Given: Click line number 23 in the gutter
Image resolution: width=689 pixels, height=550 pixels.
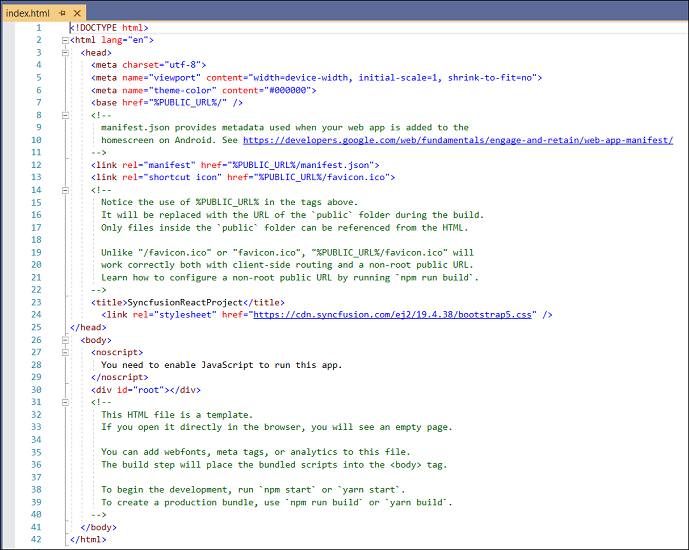Looking at the screenshot, I should tap(36, 302).
